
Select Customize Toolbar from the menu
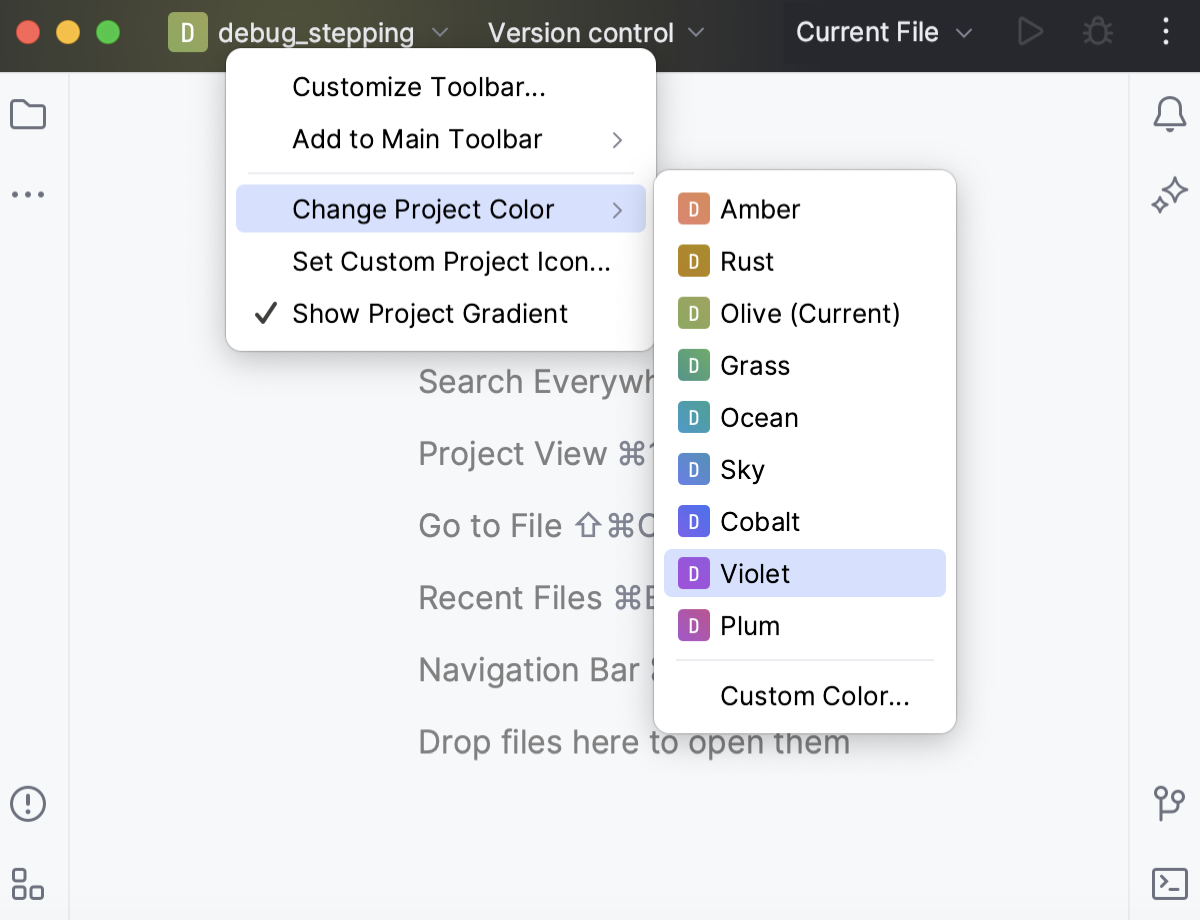[x=419, y=87]
